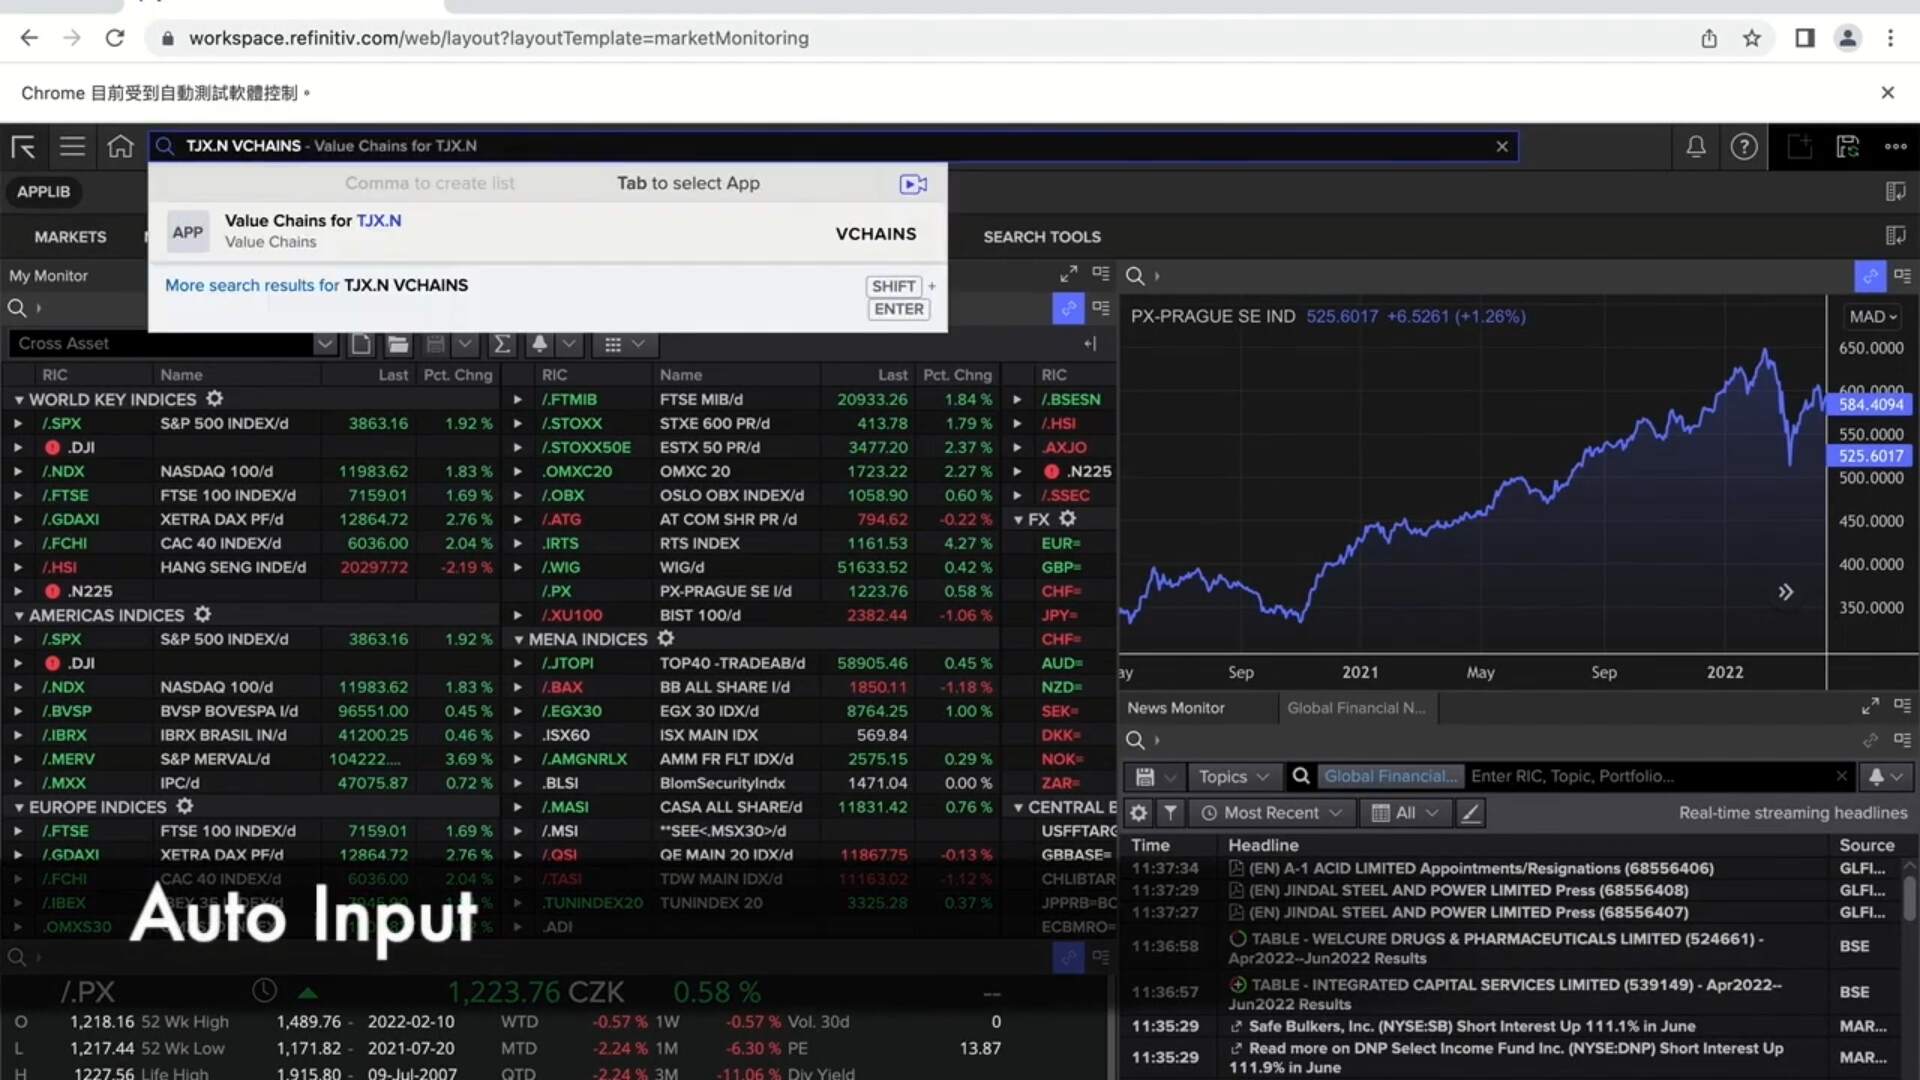This screenshot has width=1920, height=1080.
Task: Click the sigma summation icon in the monitor toolbar
Action: pyautogui.click(x=502, y=344)
